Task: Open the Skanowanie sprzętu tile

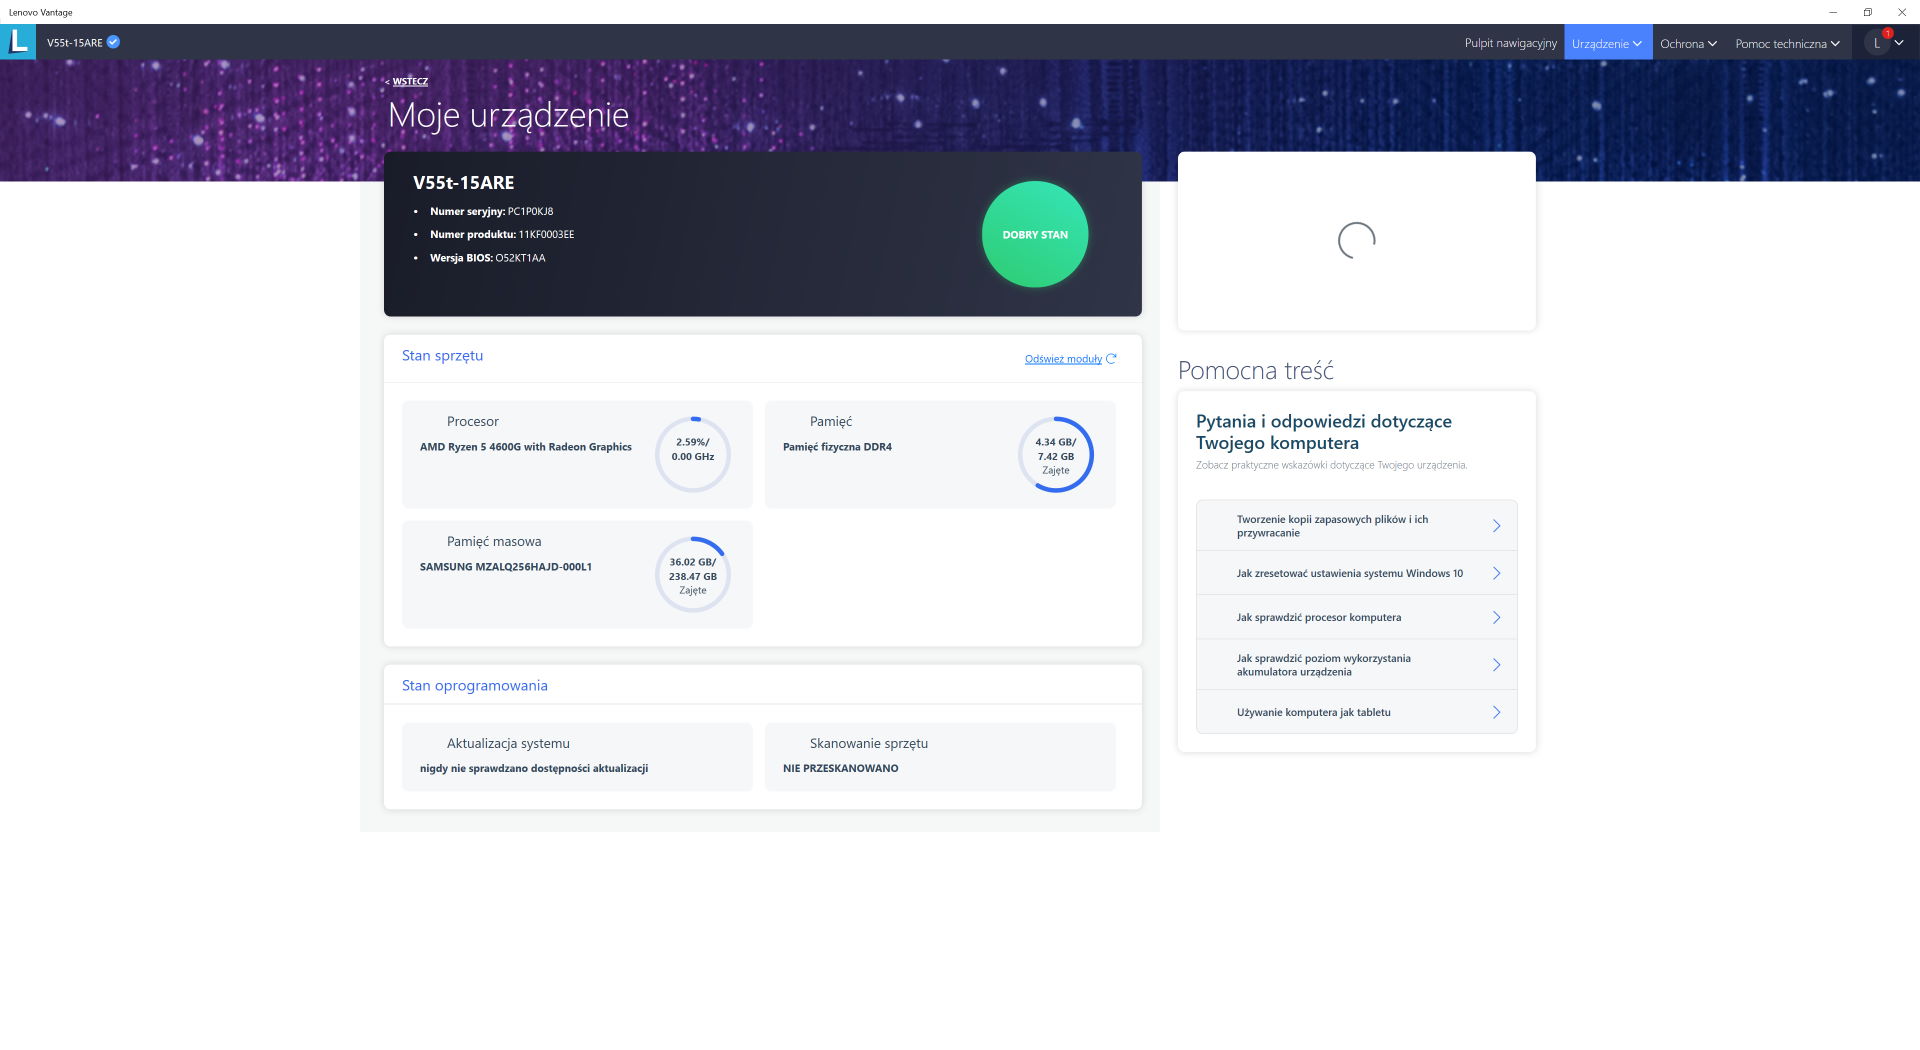Action: point(939,756)
